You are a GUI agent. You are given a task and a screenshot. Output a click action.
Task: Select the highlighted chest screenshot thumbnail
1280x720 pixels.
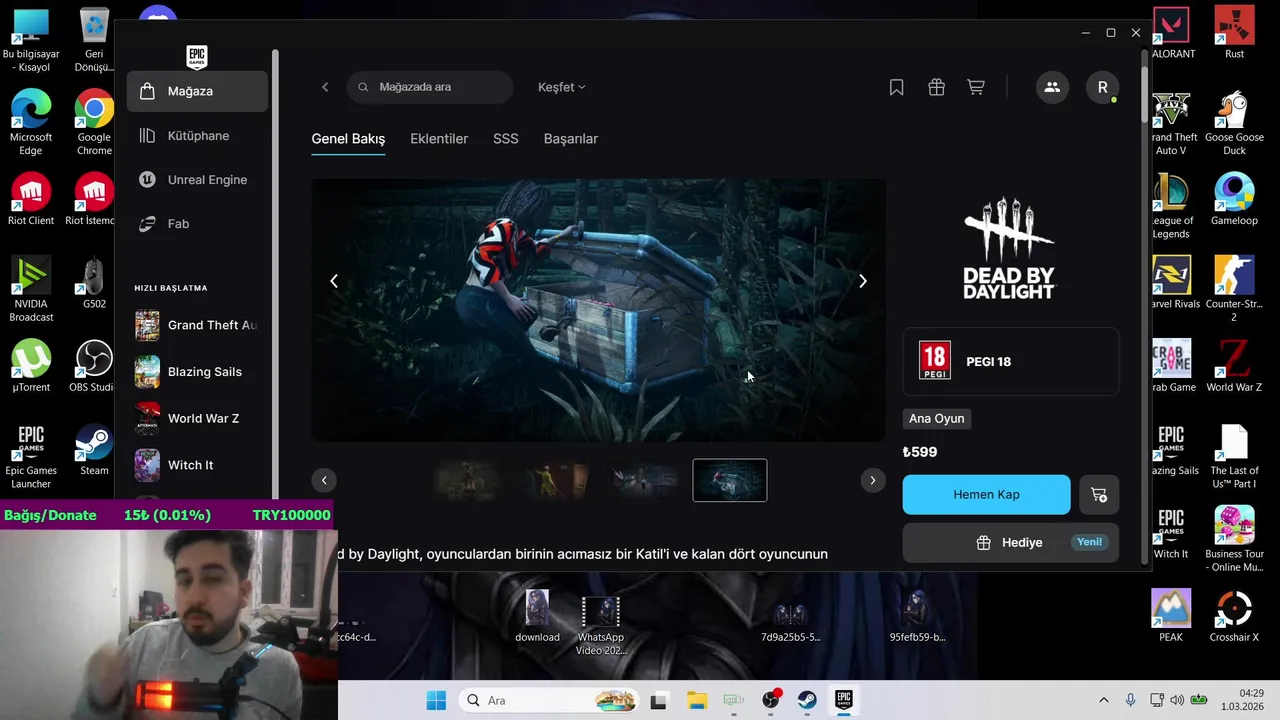pyautogui.click(x=730, y=480)
